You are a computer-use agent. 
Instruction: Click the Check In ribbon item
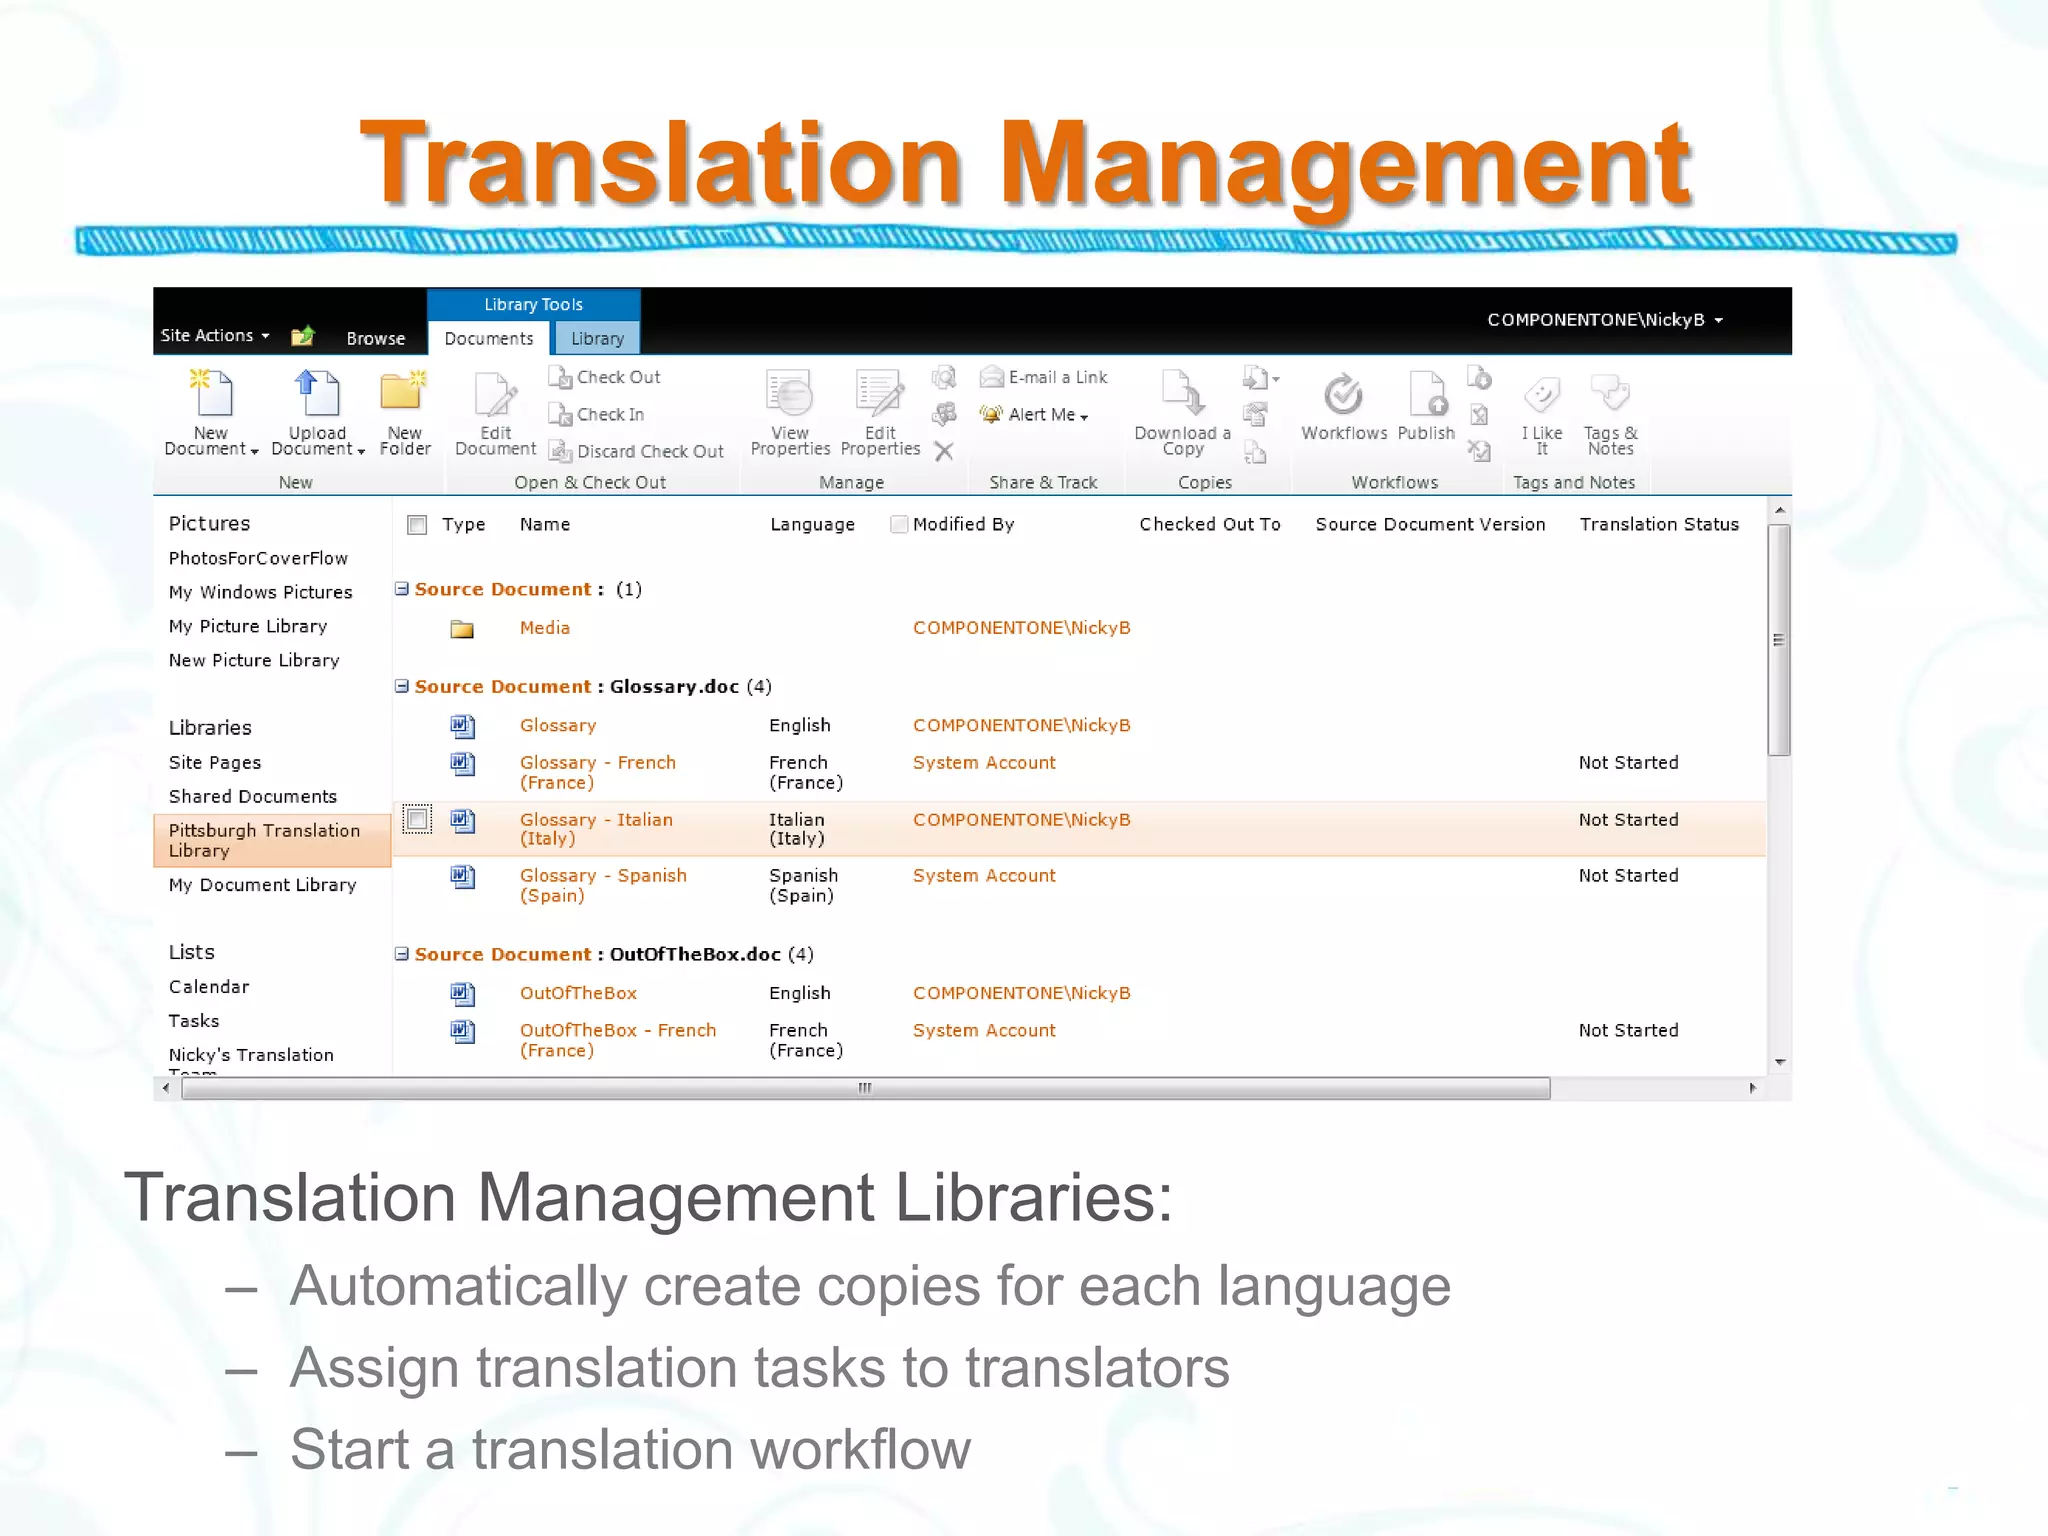coord(596,415)
